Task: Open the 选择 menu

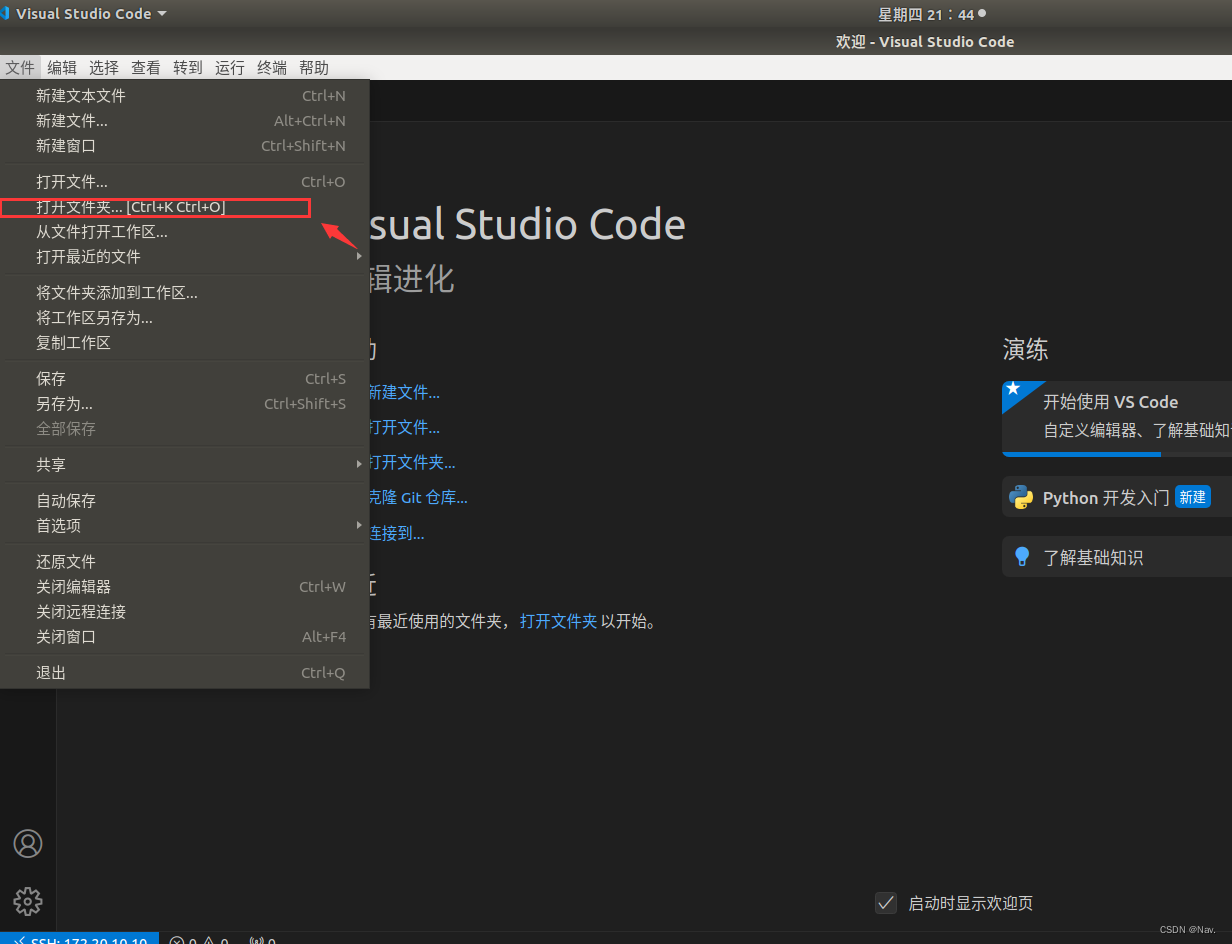Action: point(104,67)
